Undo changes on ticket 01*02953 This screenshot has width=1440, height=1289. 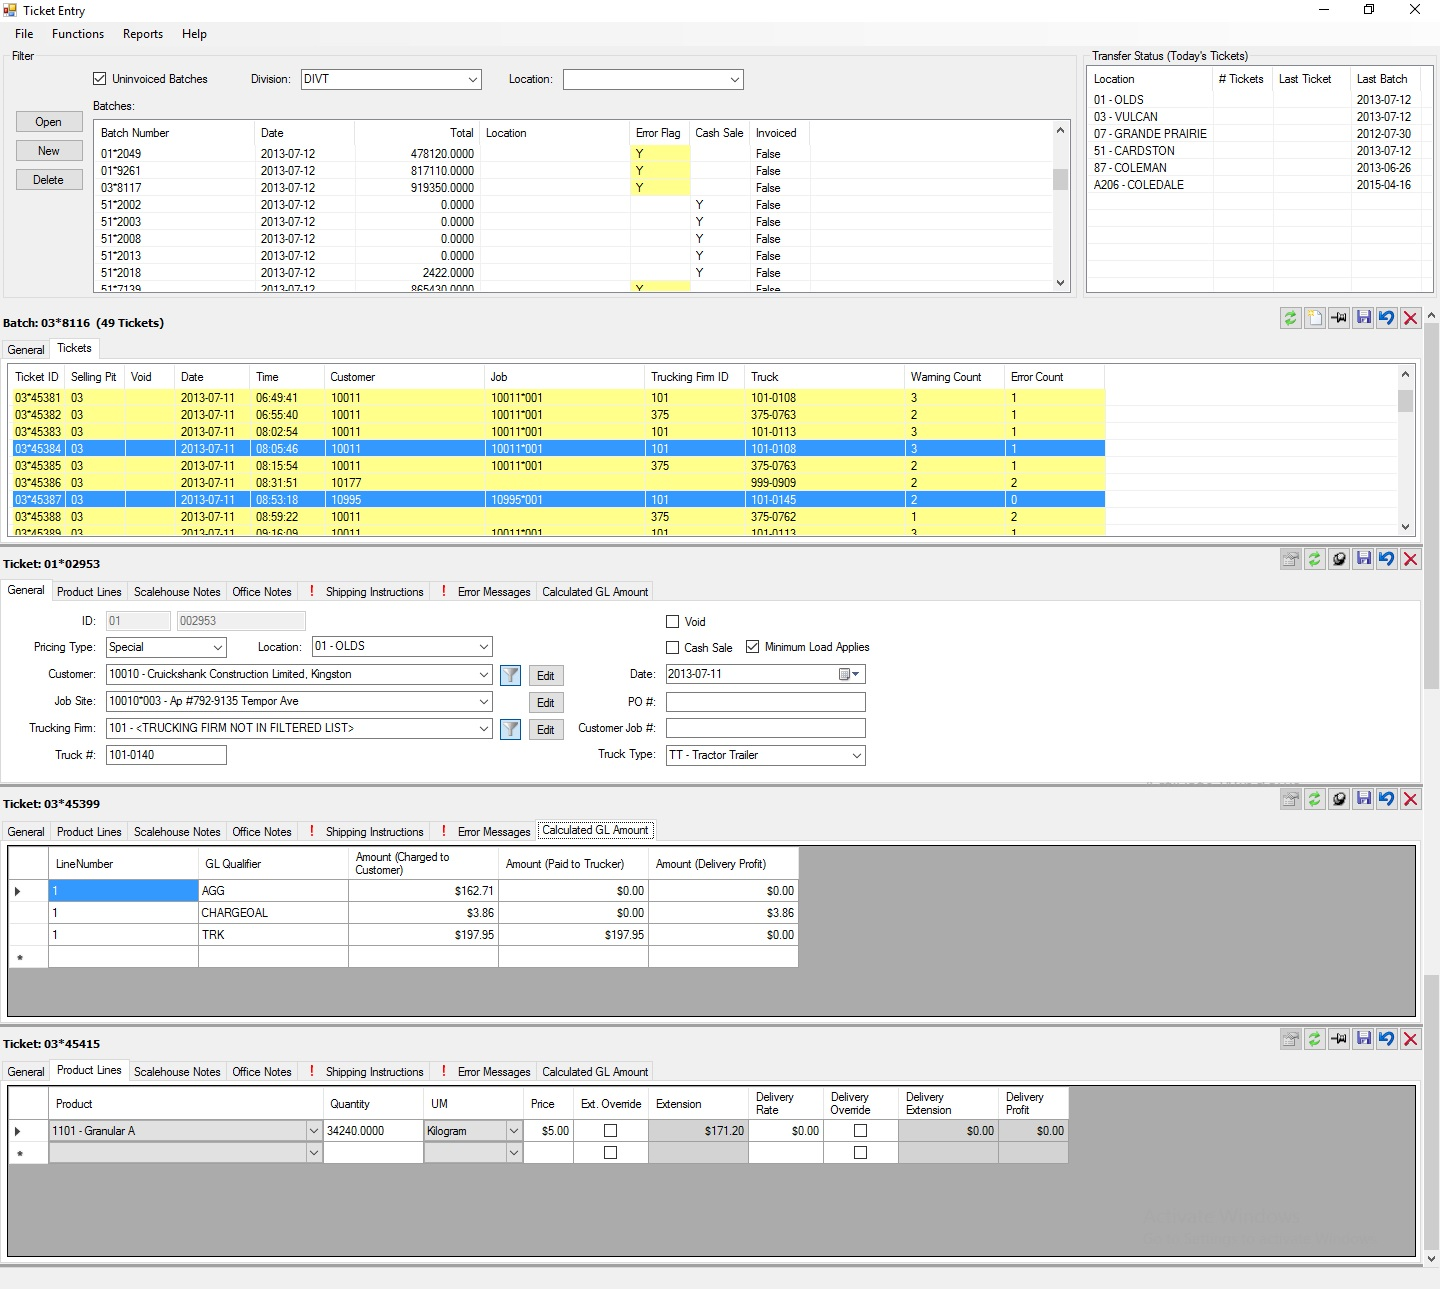pos(1387,560)
